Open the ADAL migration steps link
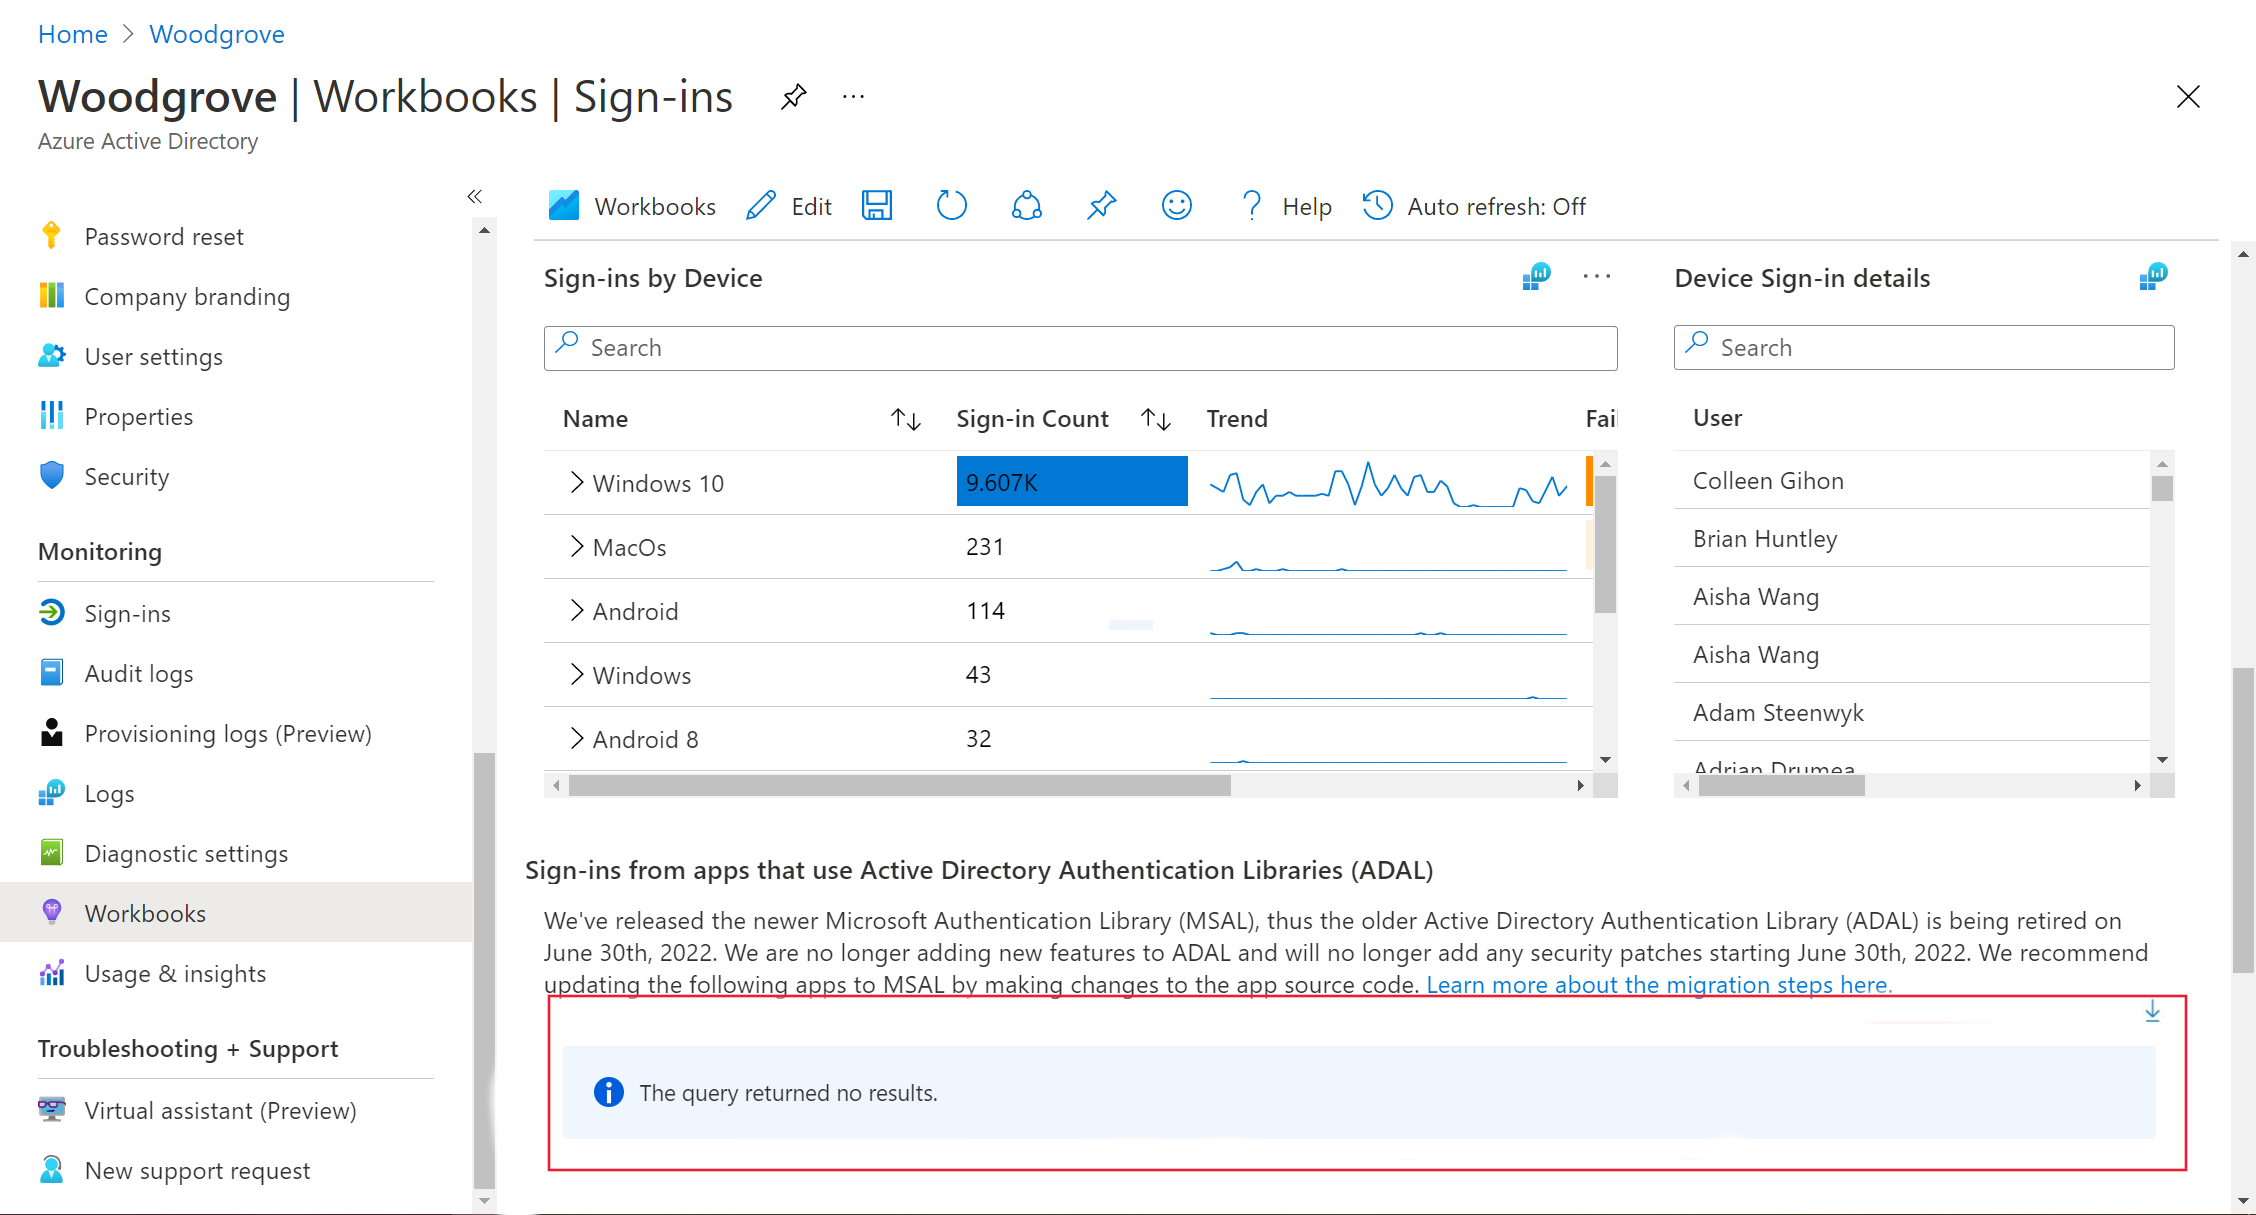This screenshot has width=2256, height=1215. tap(1659, 984)
